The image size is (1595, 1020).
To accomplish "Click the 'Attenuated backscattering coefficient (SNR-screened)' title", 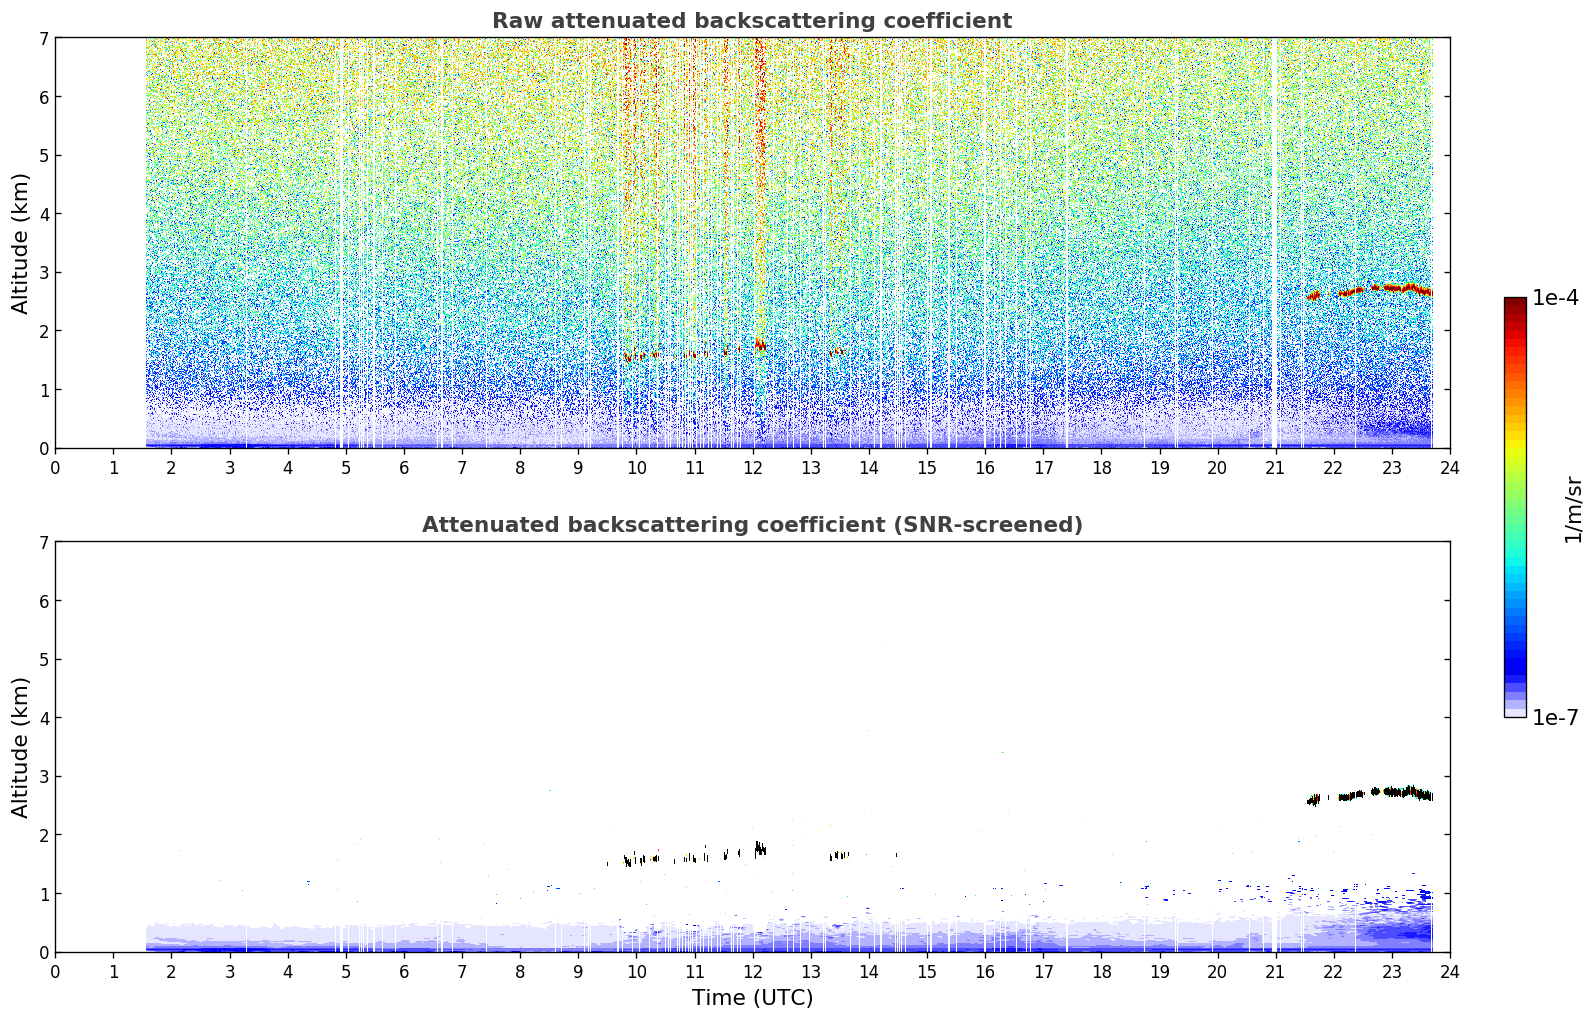I will pos(752,525).
